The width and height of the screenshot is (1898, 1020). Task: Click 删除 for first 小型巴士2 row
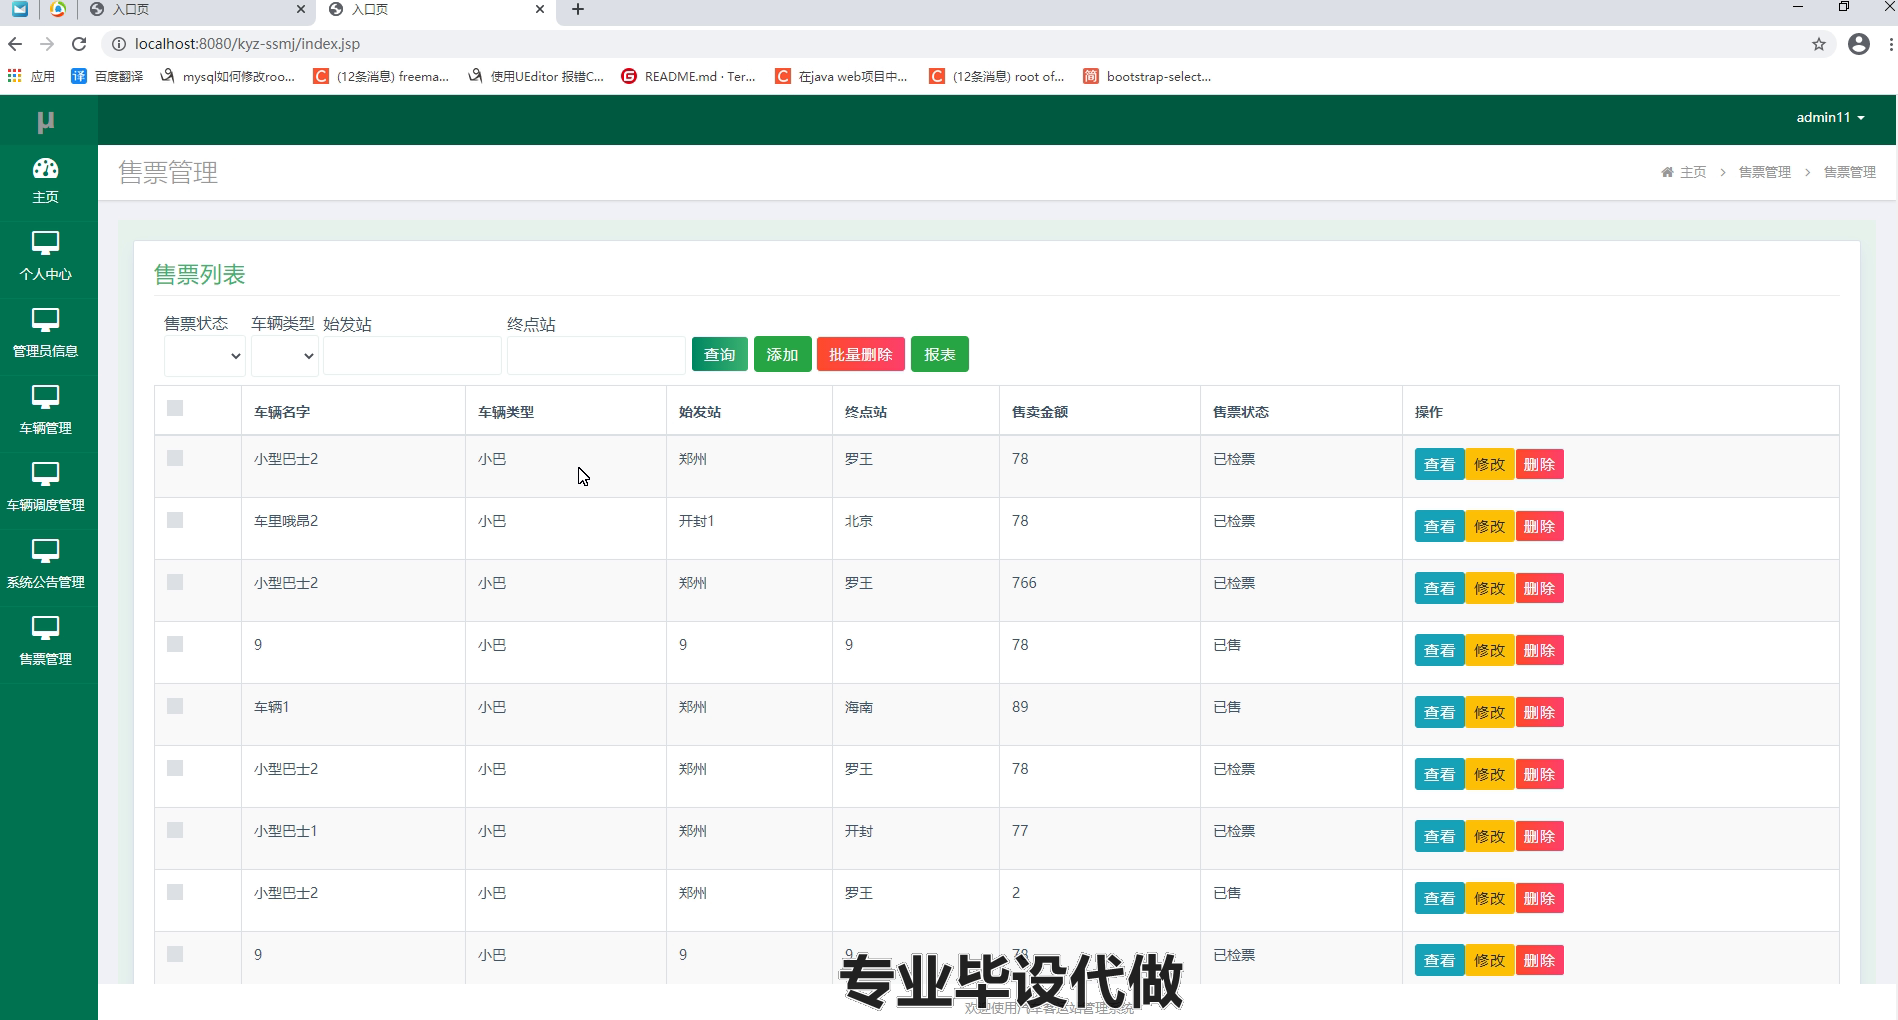tap(1540, 464)
